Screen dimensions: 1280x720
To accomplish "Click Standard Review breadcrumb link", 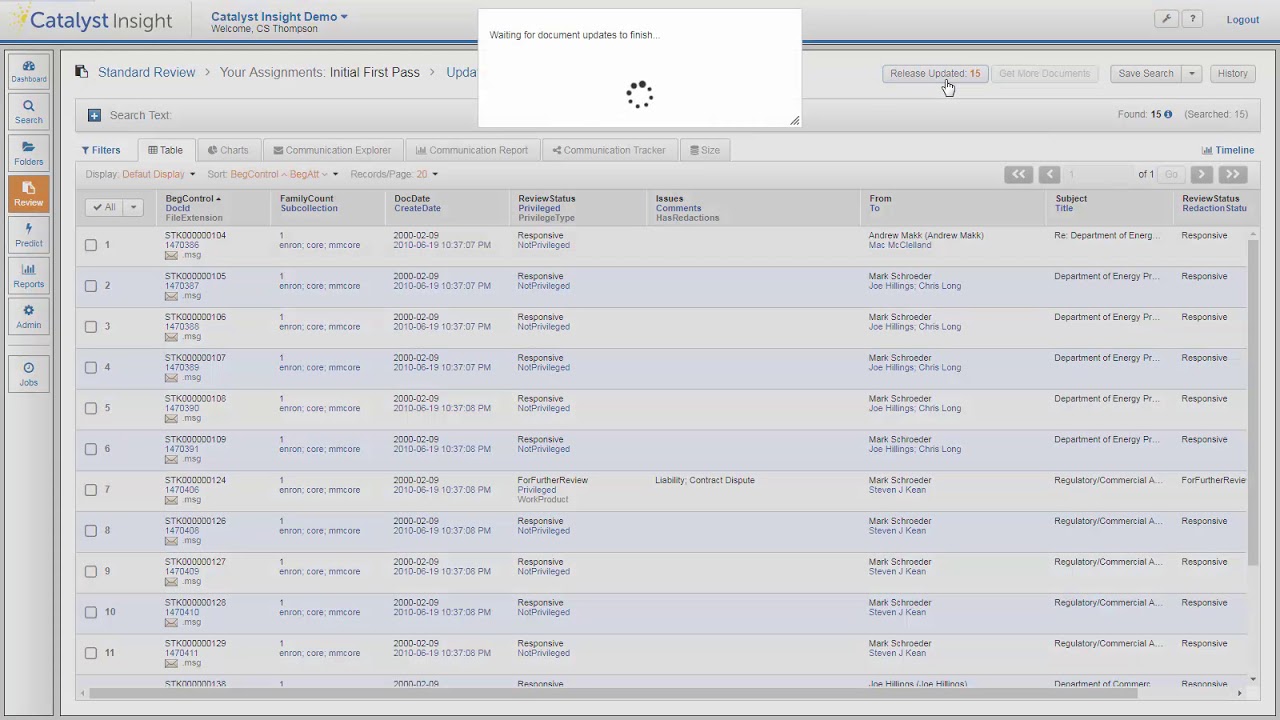I will (x=146, y=72).
